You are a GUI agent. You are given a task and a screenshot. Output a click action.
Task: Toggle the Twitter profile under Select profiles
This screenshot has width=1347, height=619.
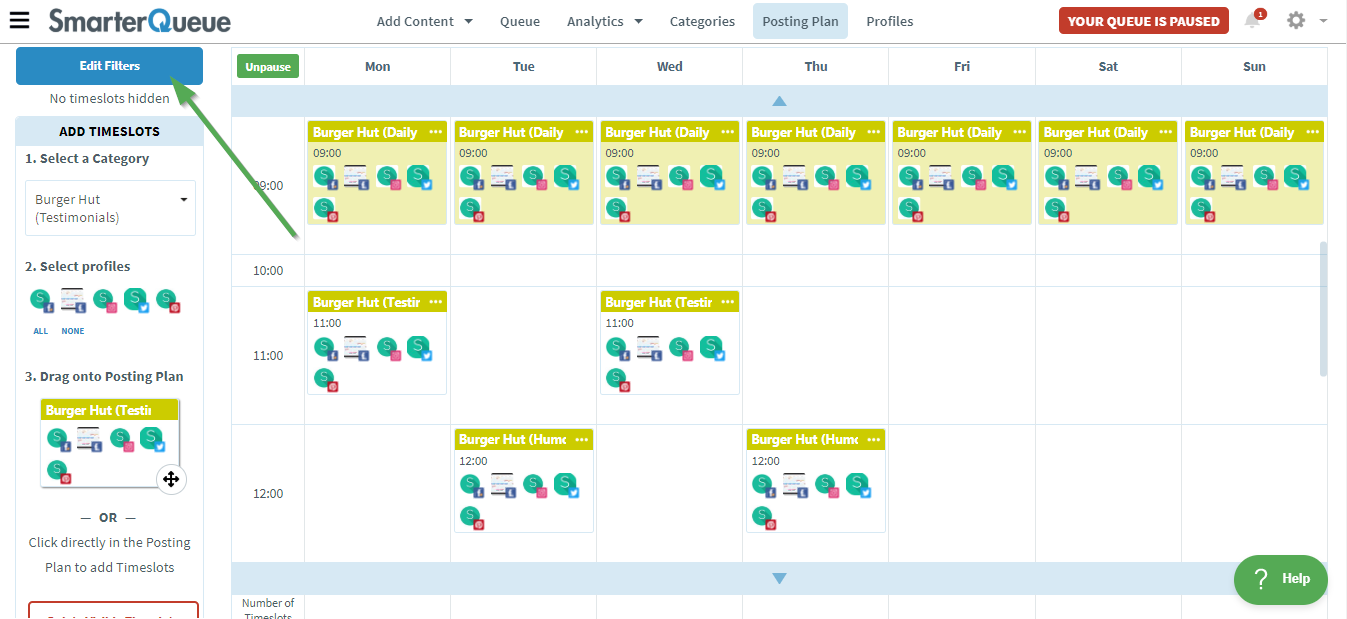tap(136, 300)
